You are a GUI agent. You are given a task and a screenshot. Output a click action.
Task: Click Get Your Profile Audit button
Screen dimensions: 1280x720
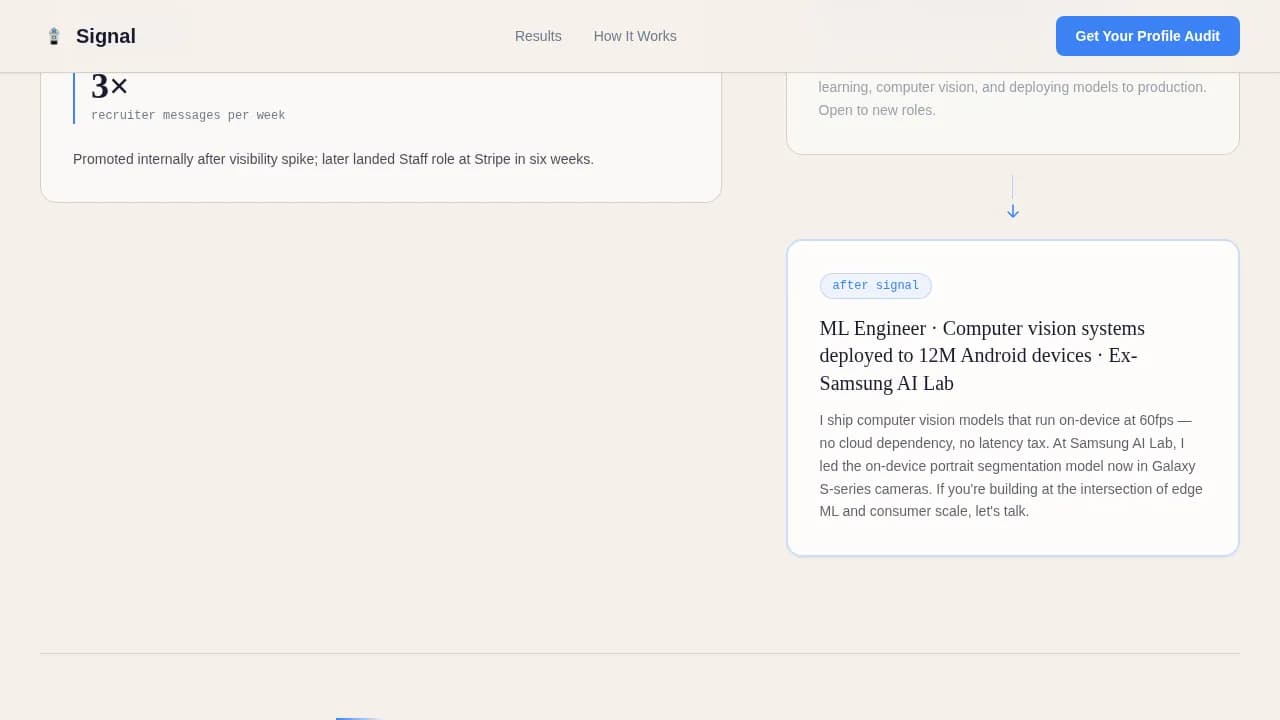click(x=1148, y=36)
